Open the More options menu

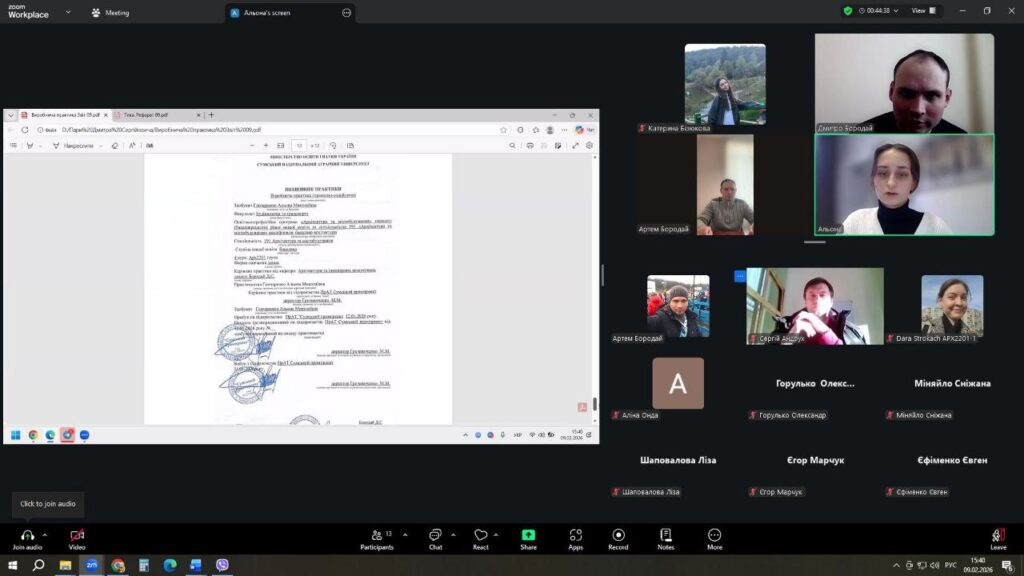714,535
